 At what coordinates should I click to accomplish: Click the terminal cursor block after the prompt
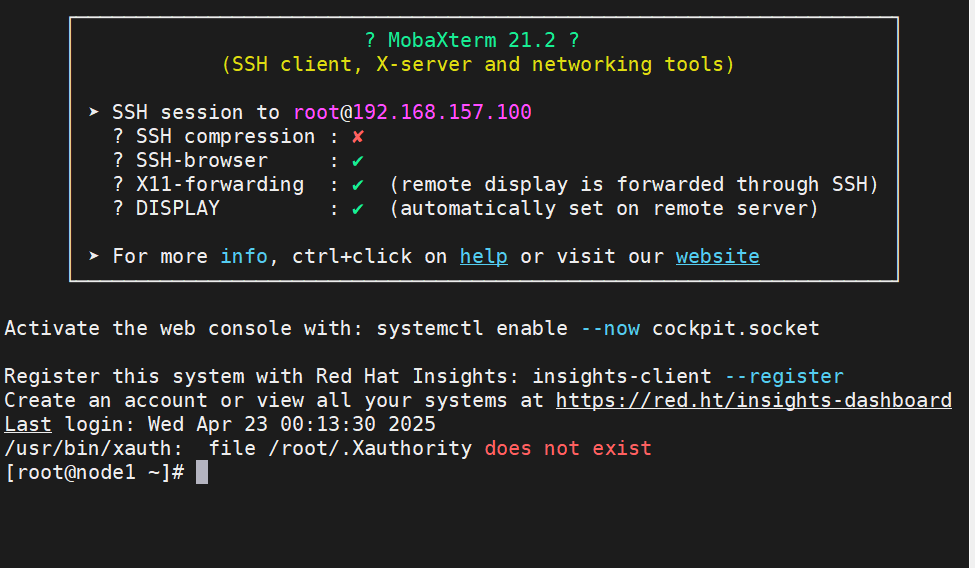(x=202, y=472)
